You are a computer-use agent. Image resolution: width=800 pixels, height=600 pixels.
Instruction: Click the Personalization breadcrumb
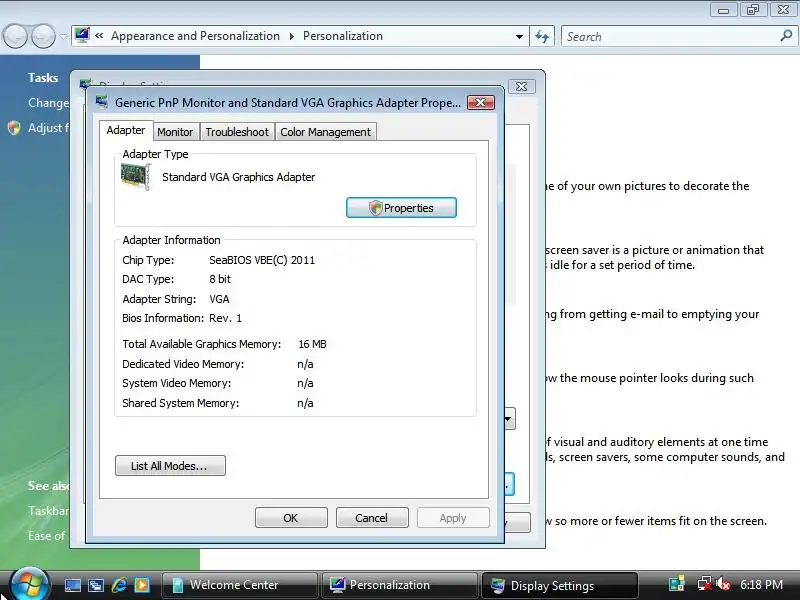pyautogui.click(x=342, y=36)
